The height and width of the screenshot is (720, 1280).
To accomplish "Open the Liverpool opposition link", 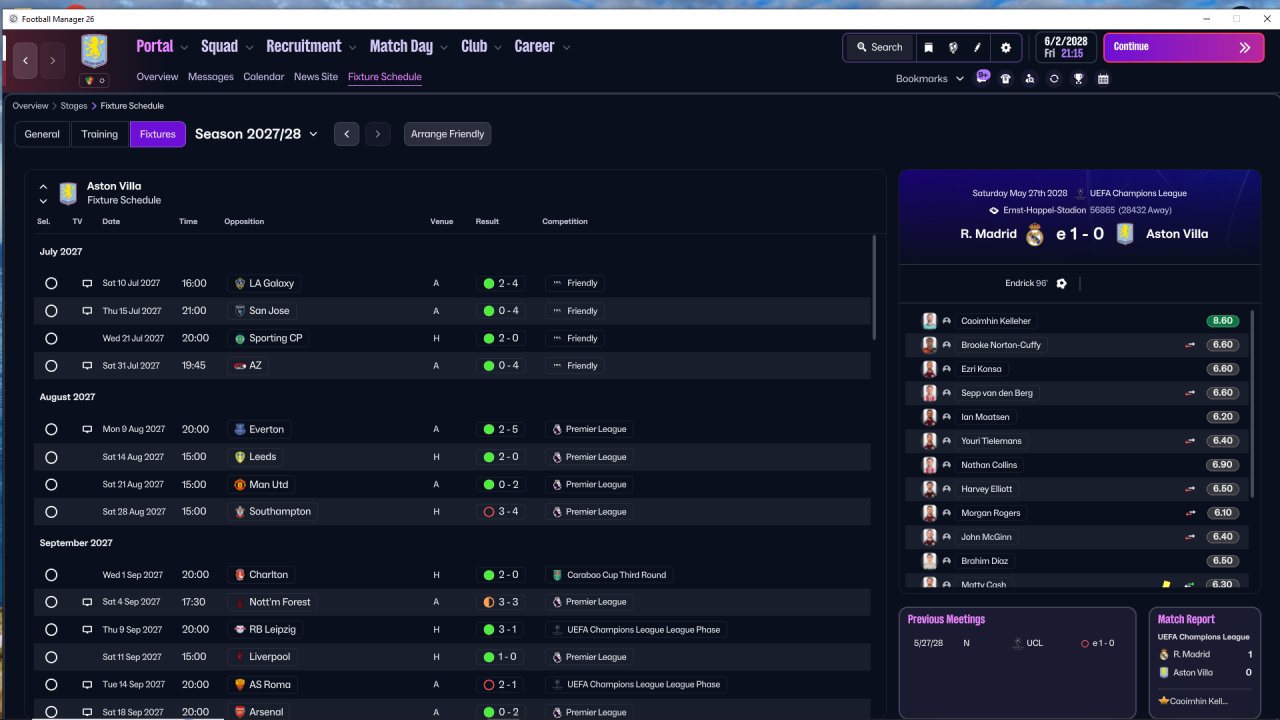I will click(262, 657).
